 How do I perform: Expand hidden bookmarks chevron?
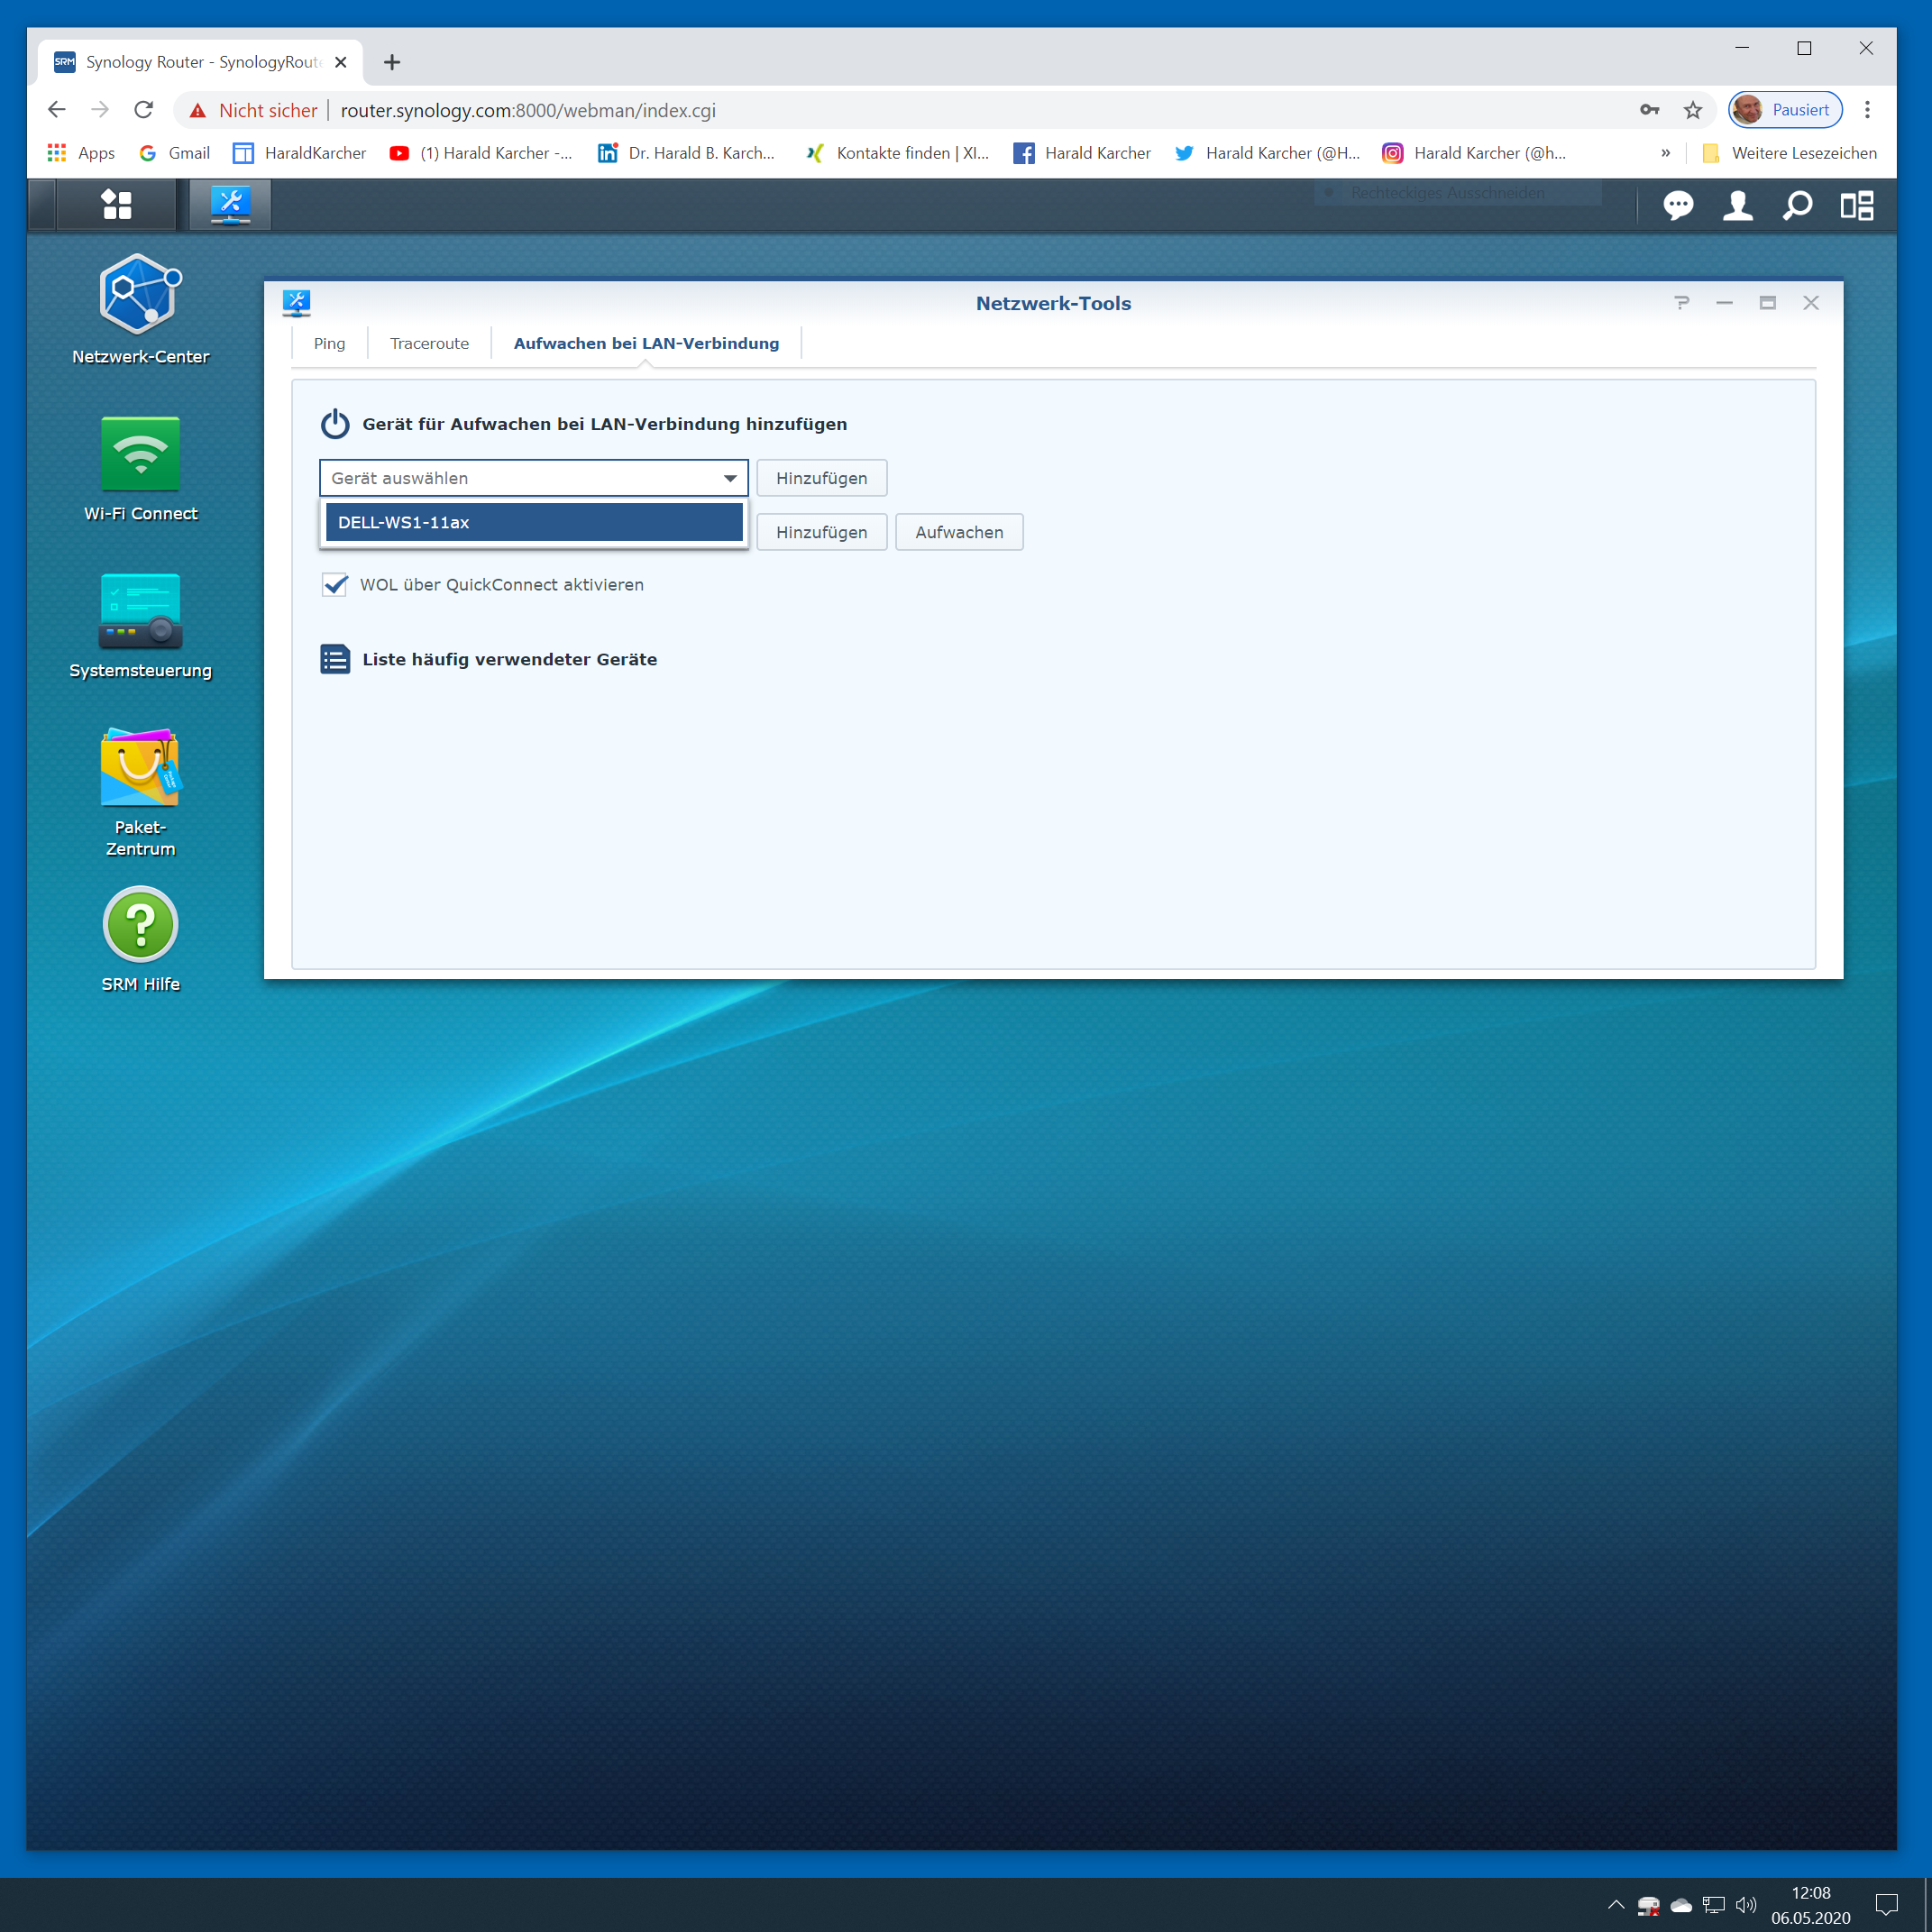[1665, 153]
